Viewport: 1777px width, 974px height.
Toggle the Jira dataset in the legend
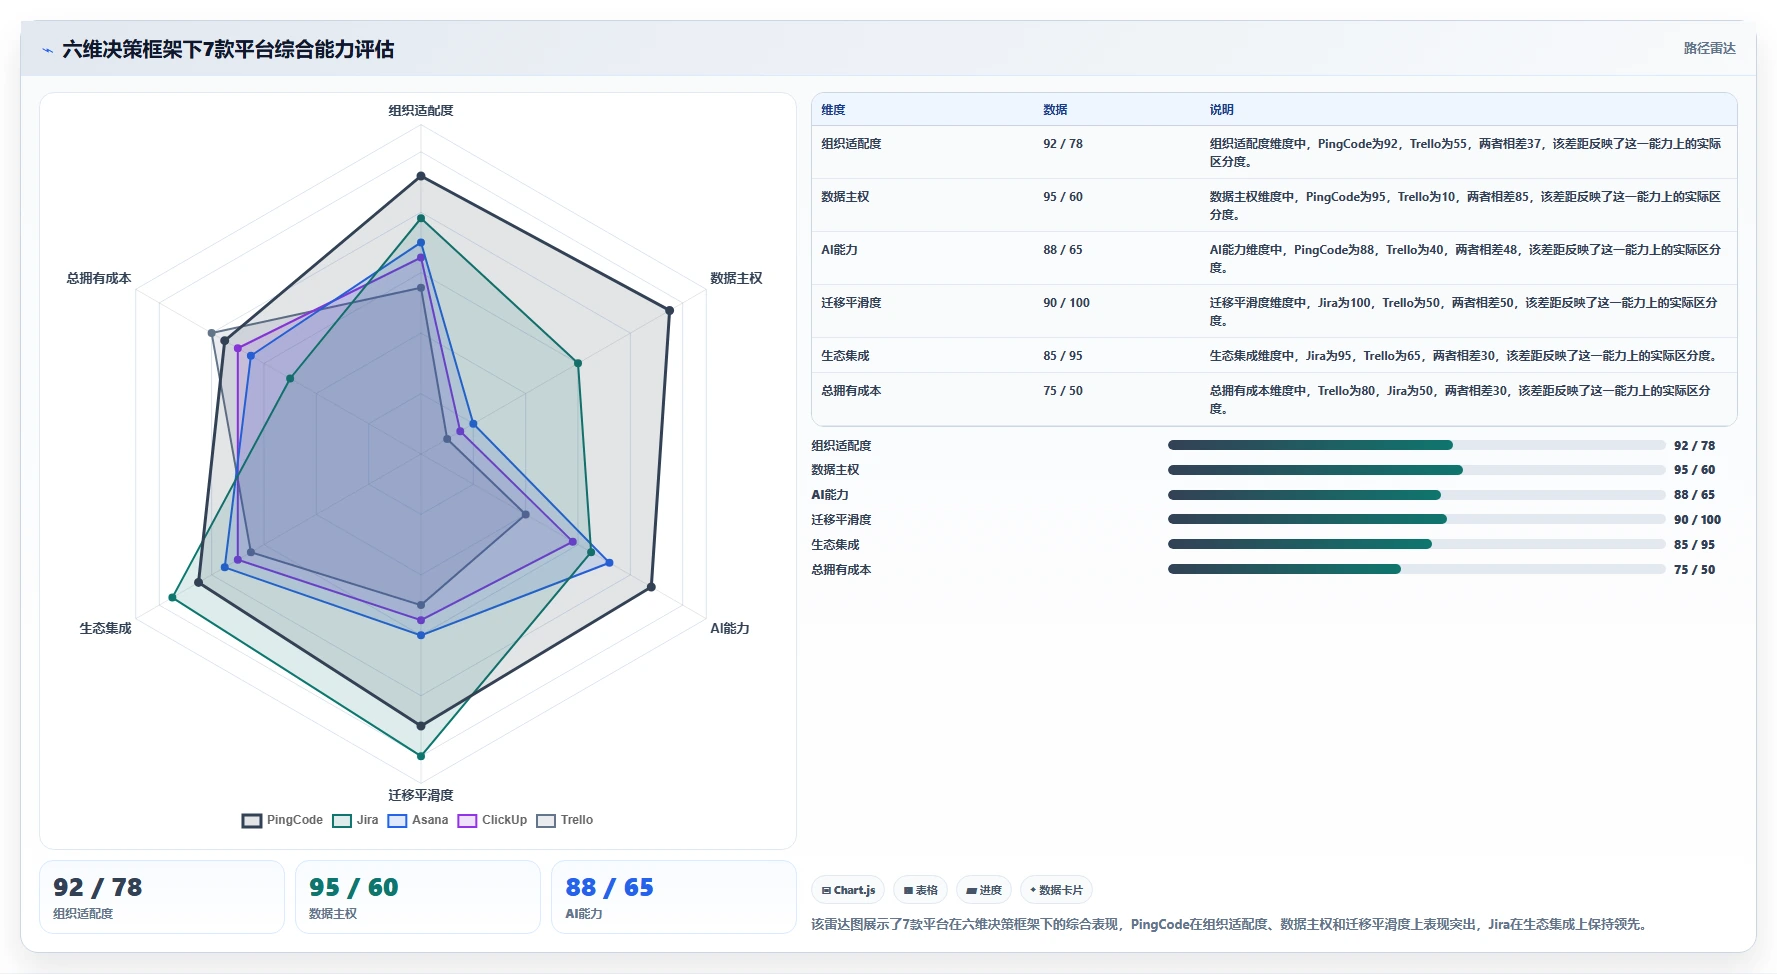click(356, 820)
